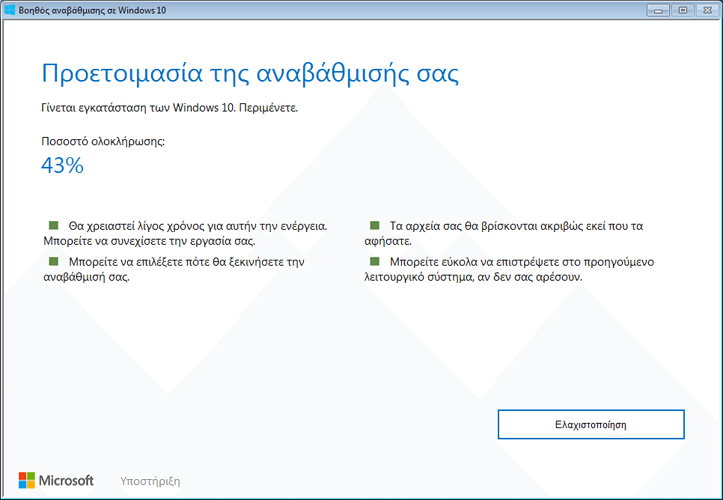723x500 pixels.
Task: Click text Γίνεται εγκατάσταση των Windows 10
Action: [139, 108]
